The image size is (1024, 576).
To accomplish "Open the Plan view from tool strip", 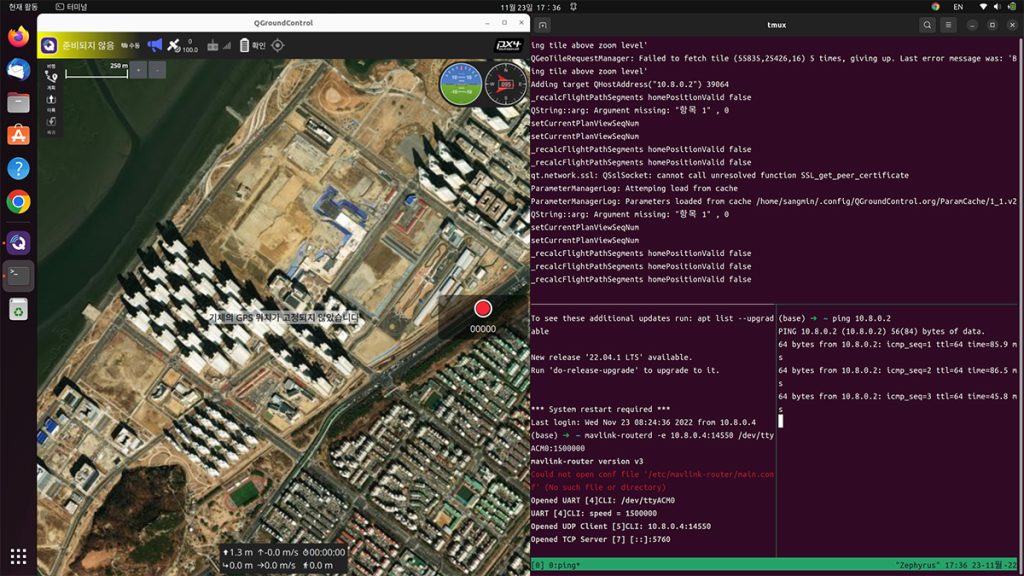I will point(51,80).
